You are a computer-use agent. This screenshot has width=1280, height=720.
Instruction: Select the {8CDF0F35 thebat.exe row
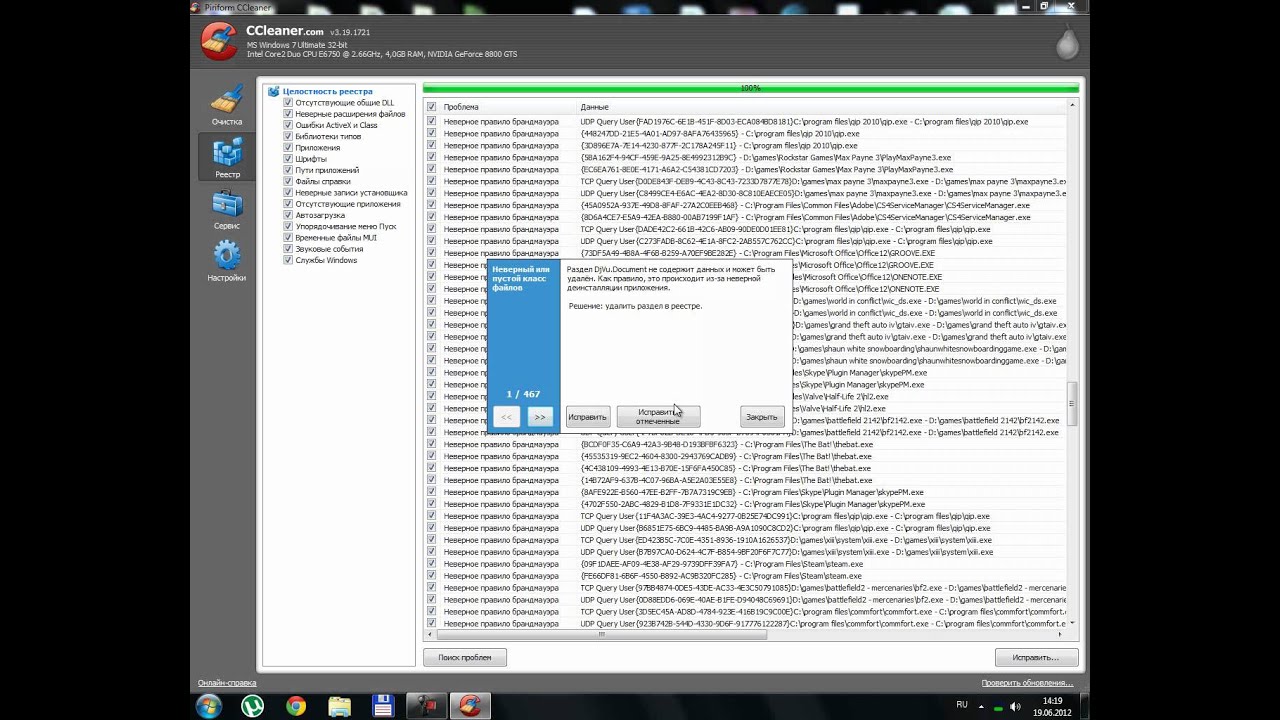[x=744, y=444]
